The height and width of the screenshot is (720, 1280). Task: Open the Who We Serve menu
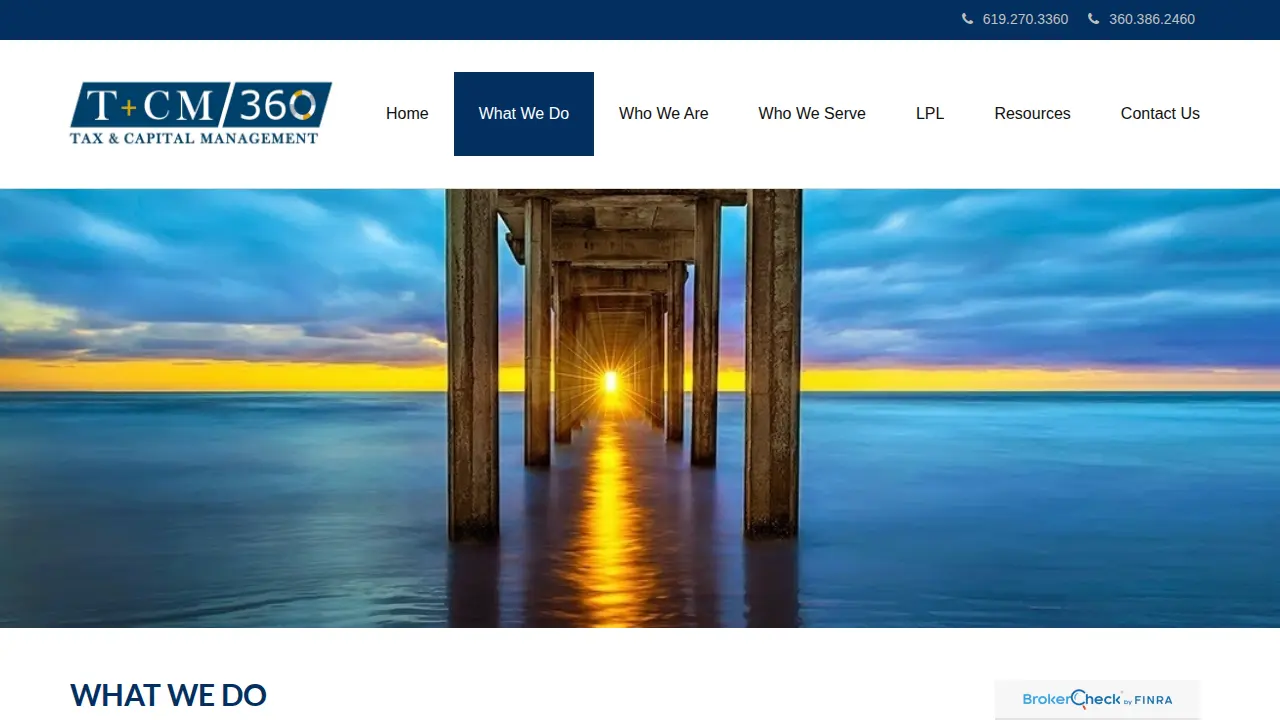pos(812,114)
